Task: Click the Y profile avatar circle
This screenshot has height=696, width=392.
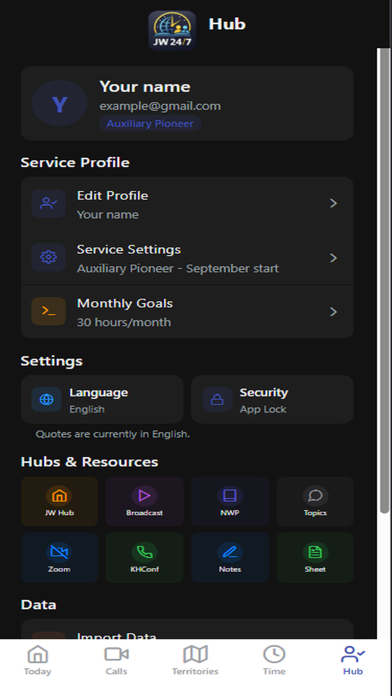Action: click(x=59, y=103)
